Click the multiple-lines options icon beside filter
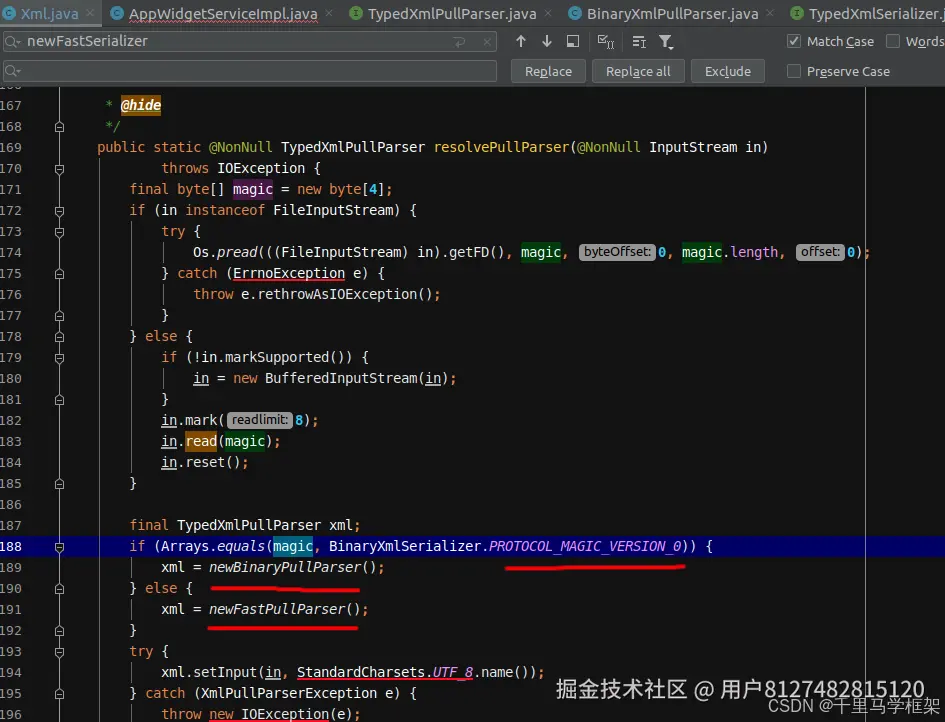 pos(639,41)
